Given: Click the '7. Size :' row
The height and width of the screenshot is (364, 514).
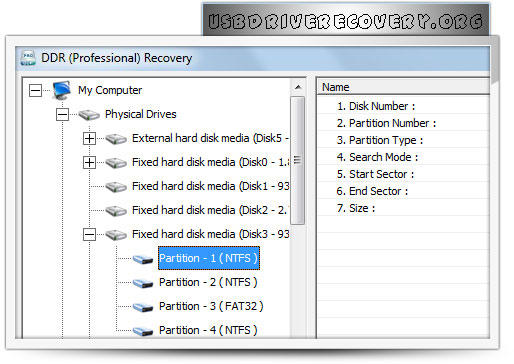Looking at the screenshot, I should pyautogui.click(x=403, y=208).
